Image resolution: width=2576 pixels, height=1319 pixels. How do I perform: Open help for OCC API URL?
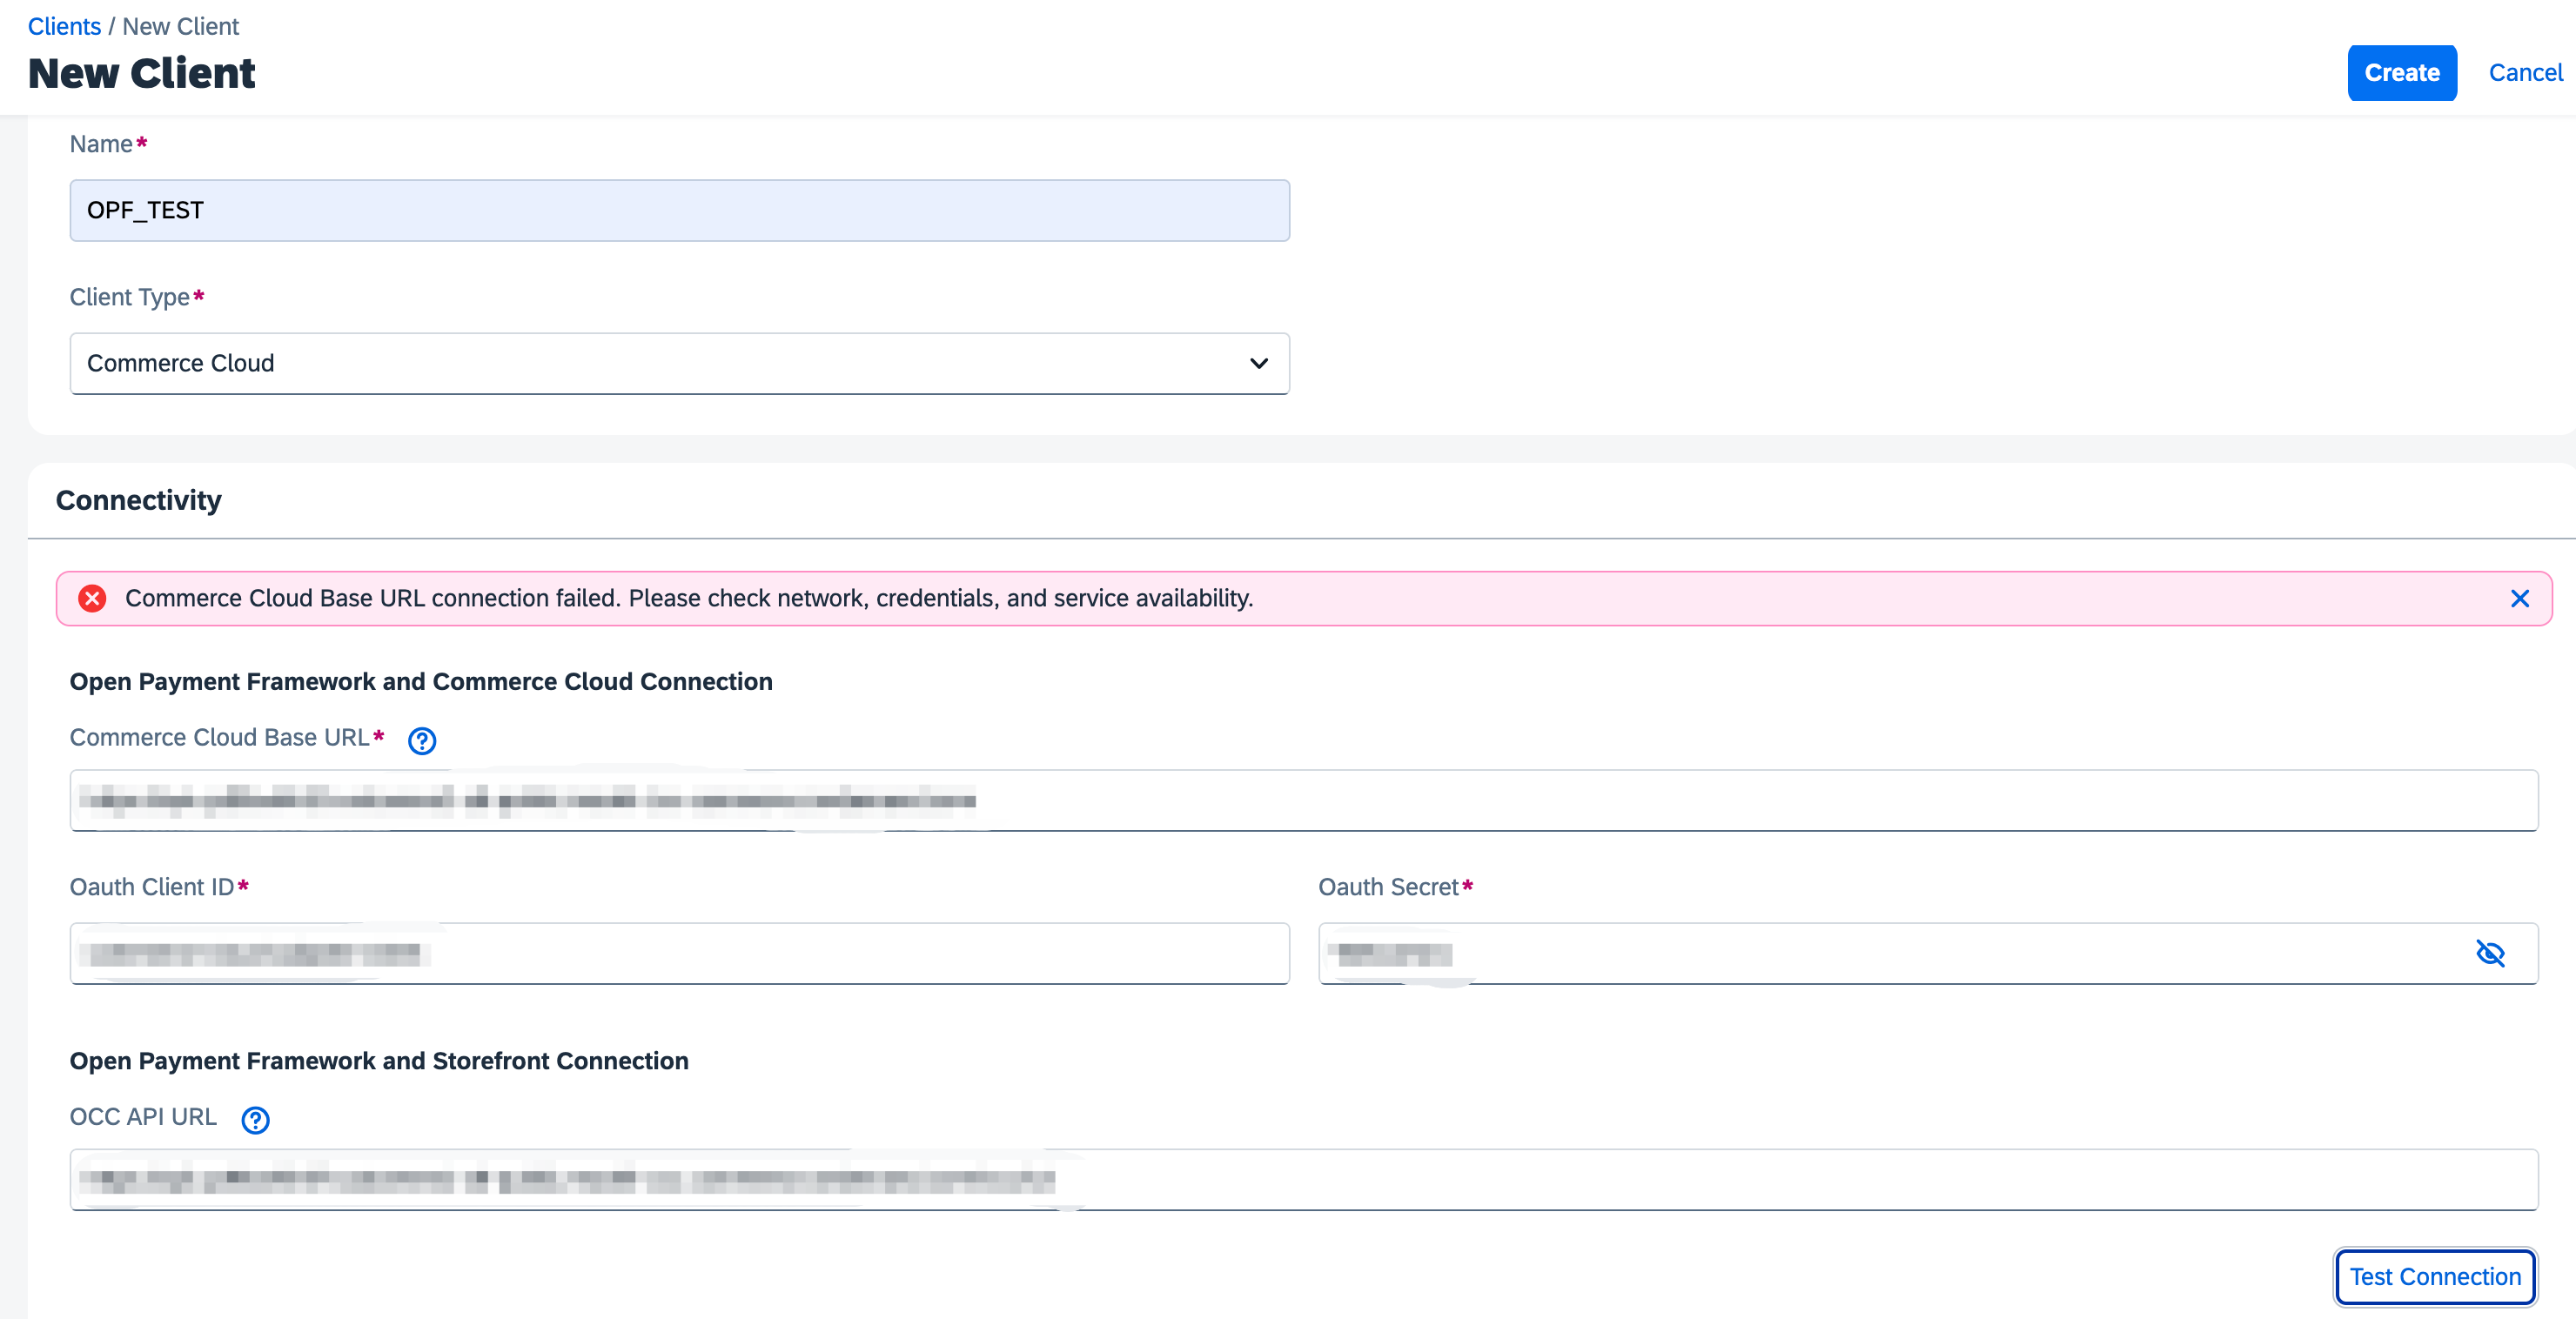click(x=255, y=1119)
